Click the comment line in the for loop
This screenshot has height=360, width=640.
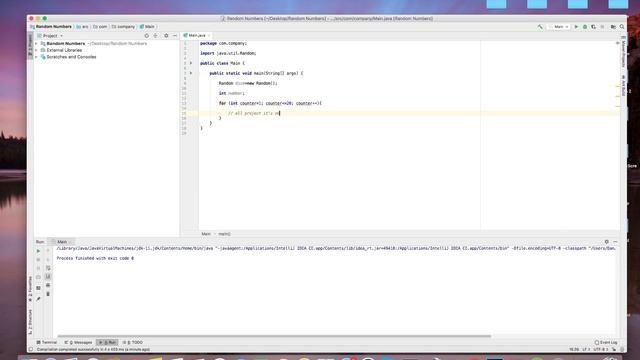pos(254,113)
